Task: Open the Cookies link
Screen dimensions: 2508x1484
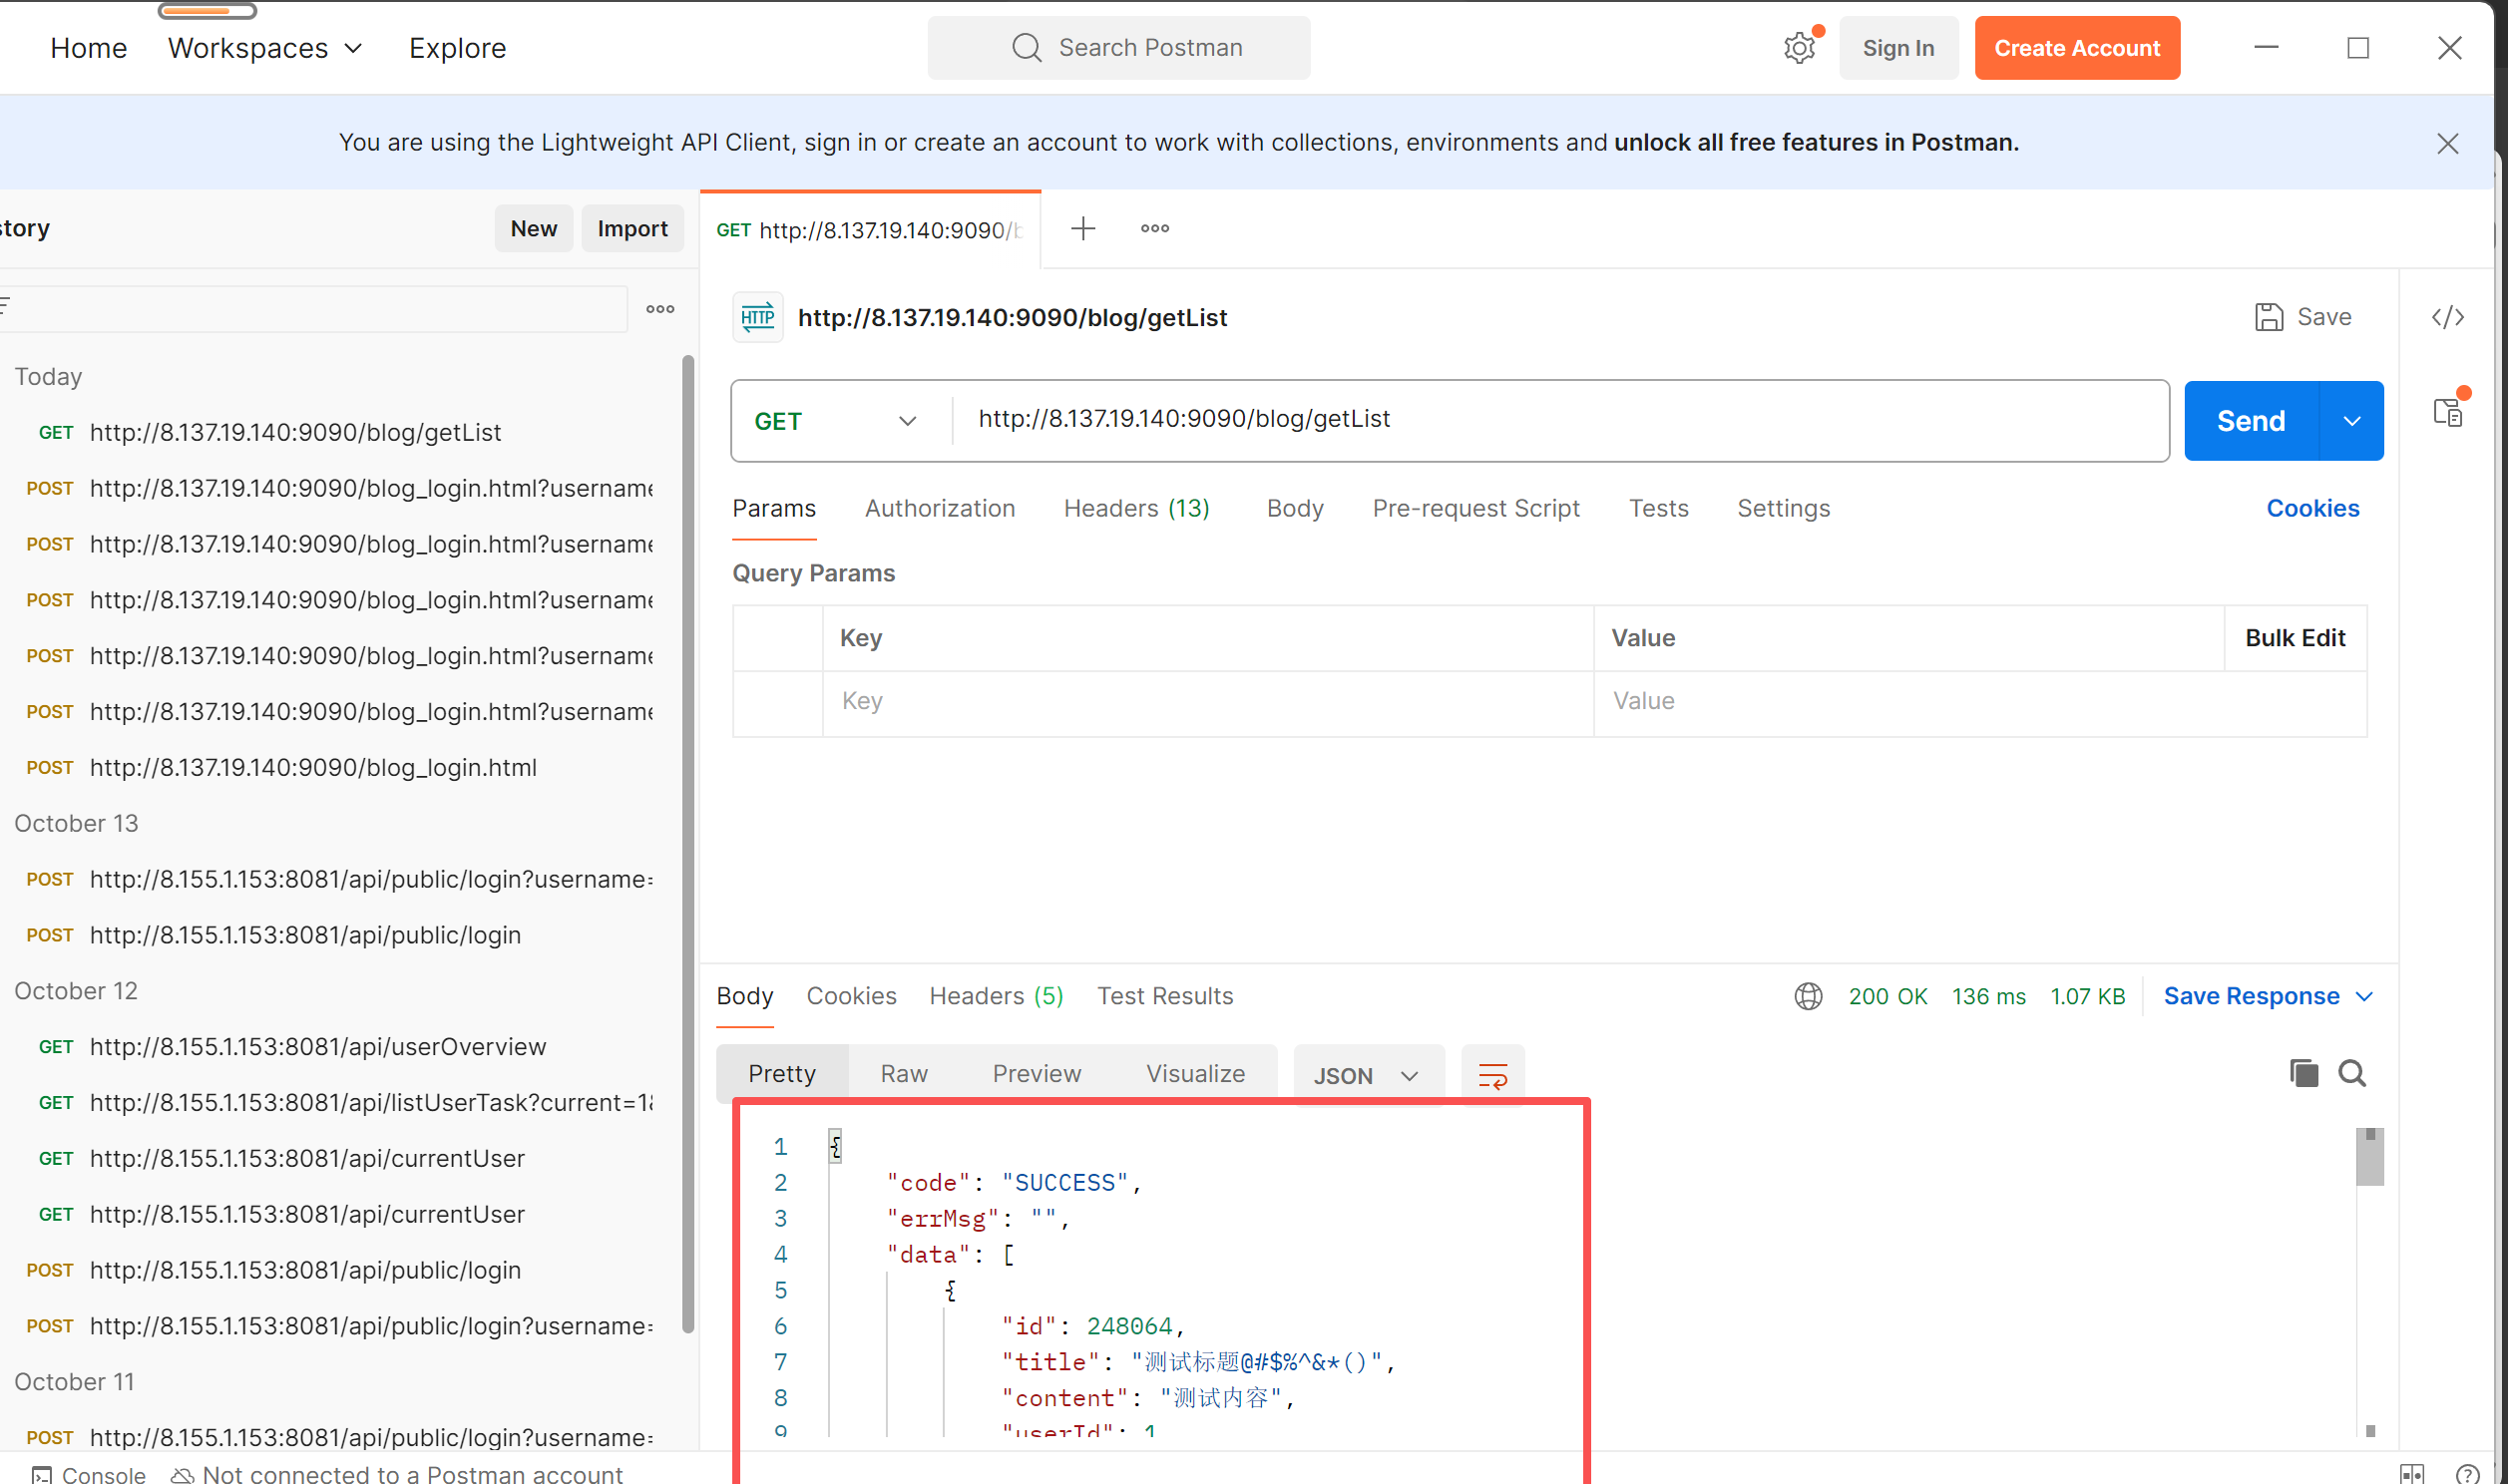Action: pos(2311,508)
